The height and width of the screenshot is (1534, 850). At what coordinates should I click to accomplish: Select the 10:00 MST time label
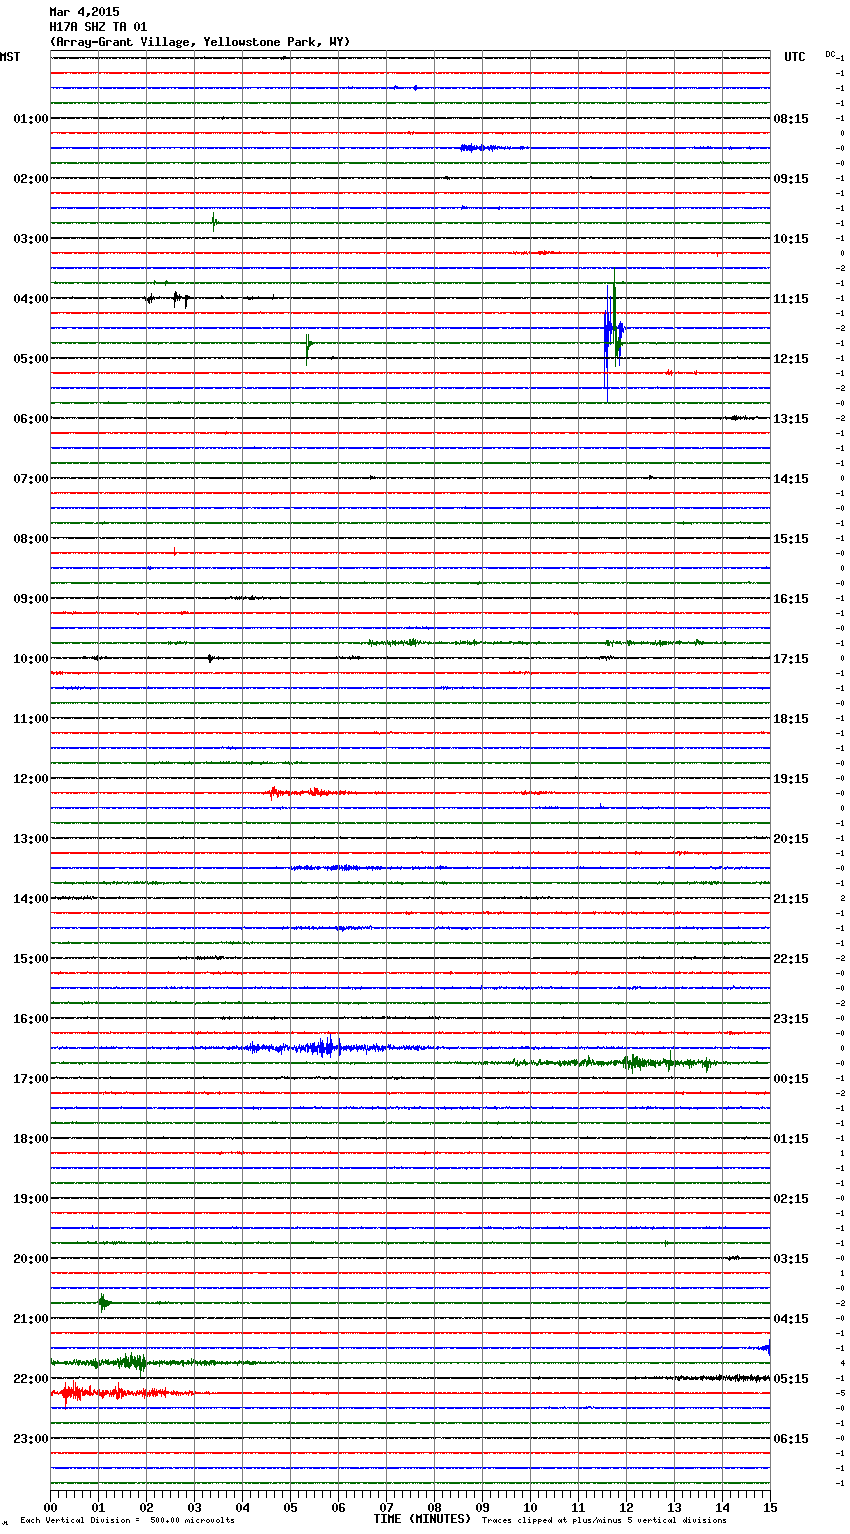tap(30, 659)
